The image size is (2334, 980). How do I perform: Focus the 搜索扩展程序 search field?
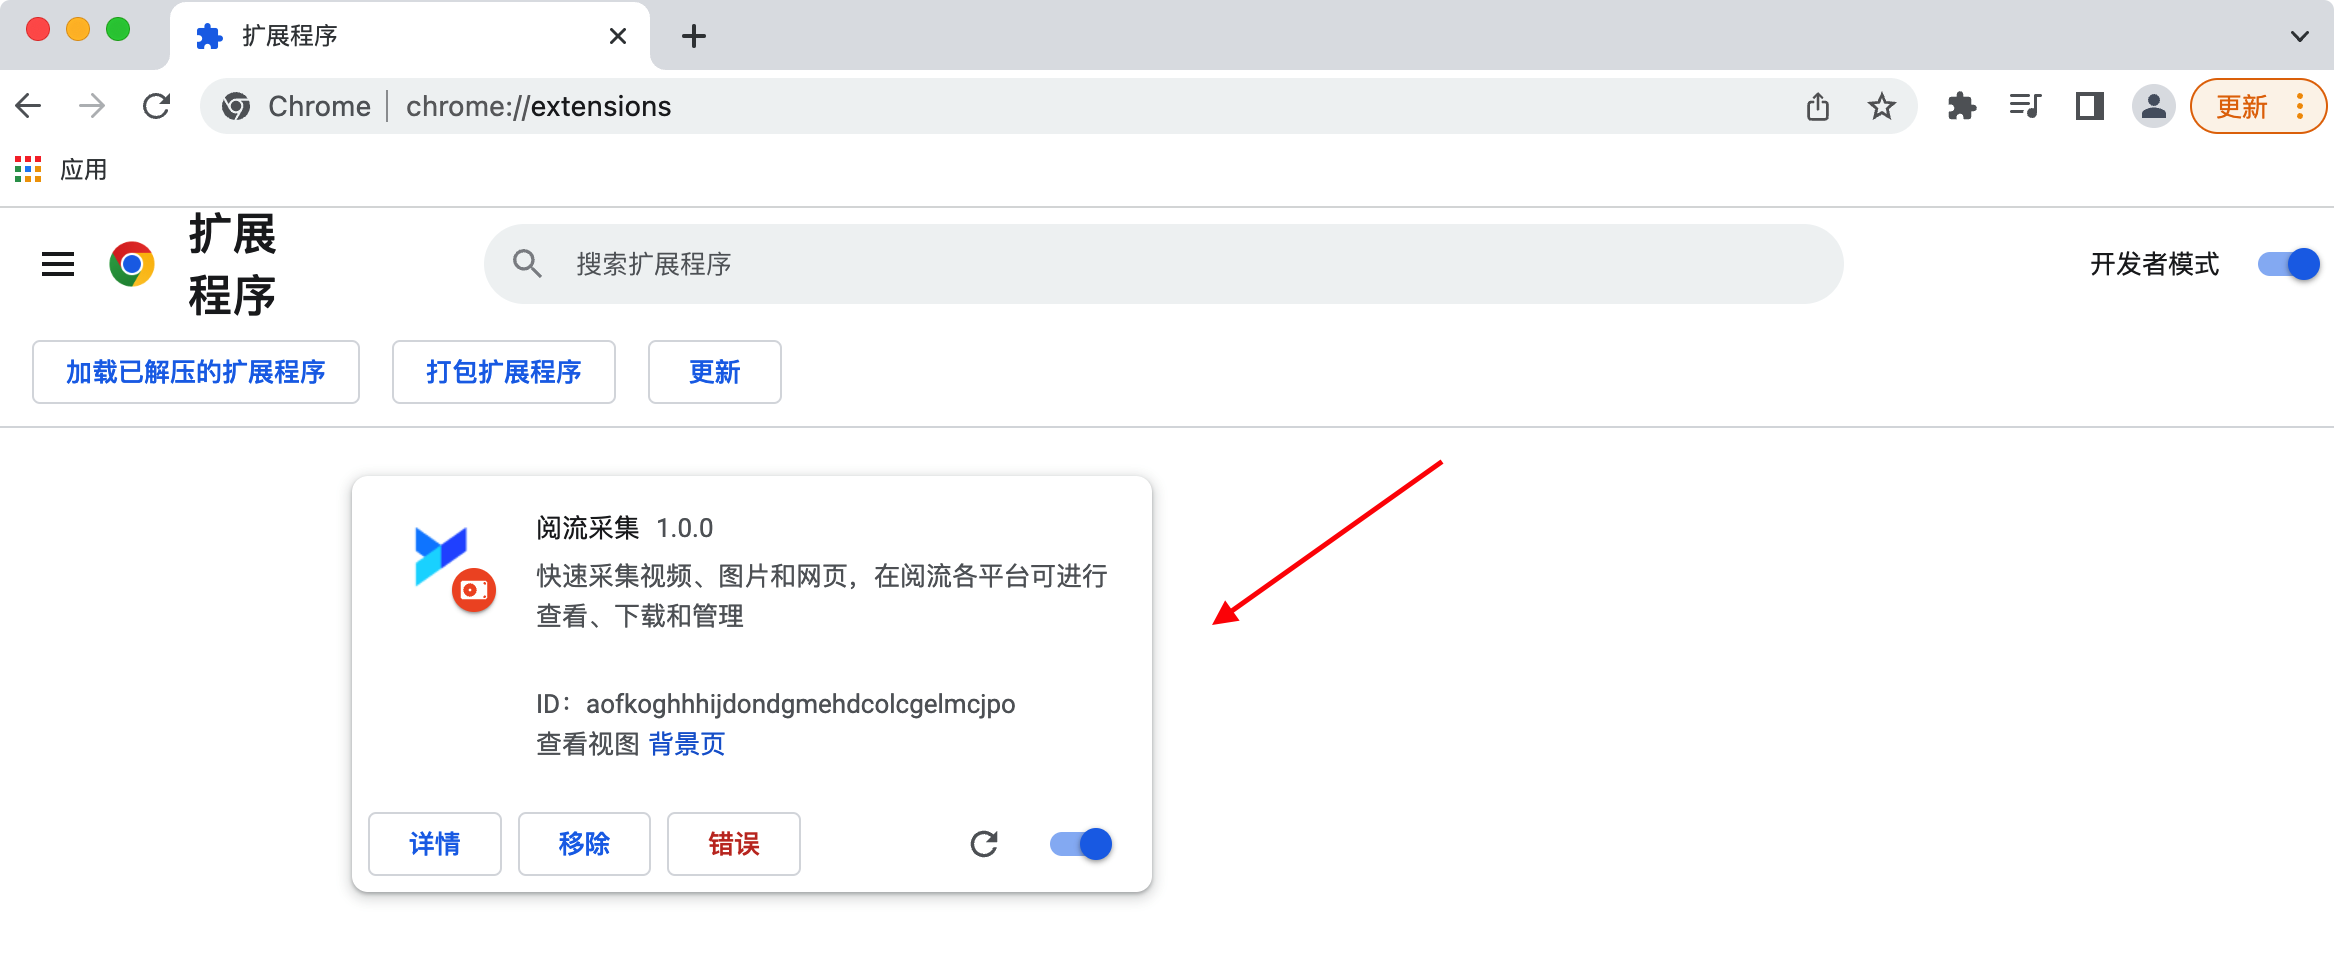1164,264
